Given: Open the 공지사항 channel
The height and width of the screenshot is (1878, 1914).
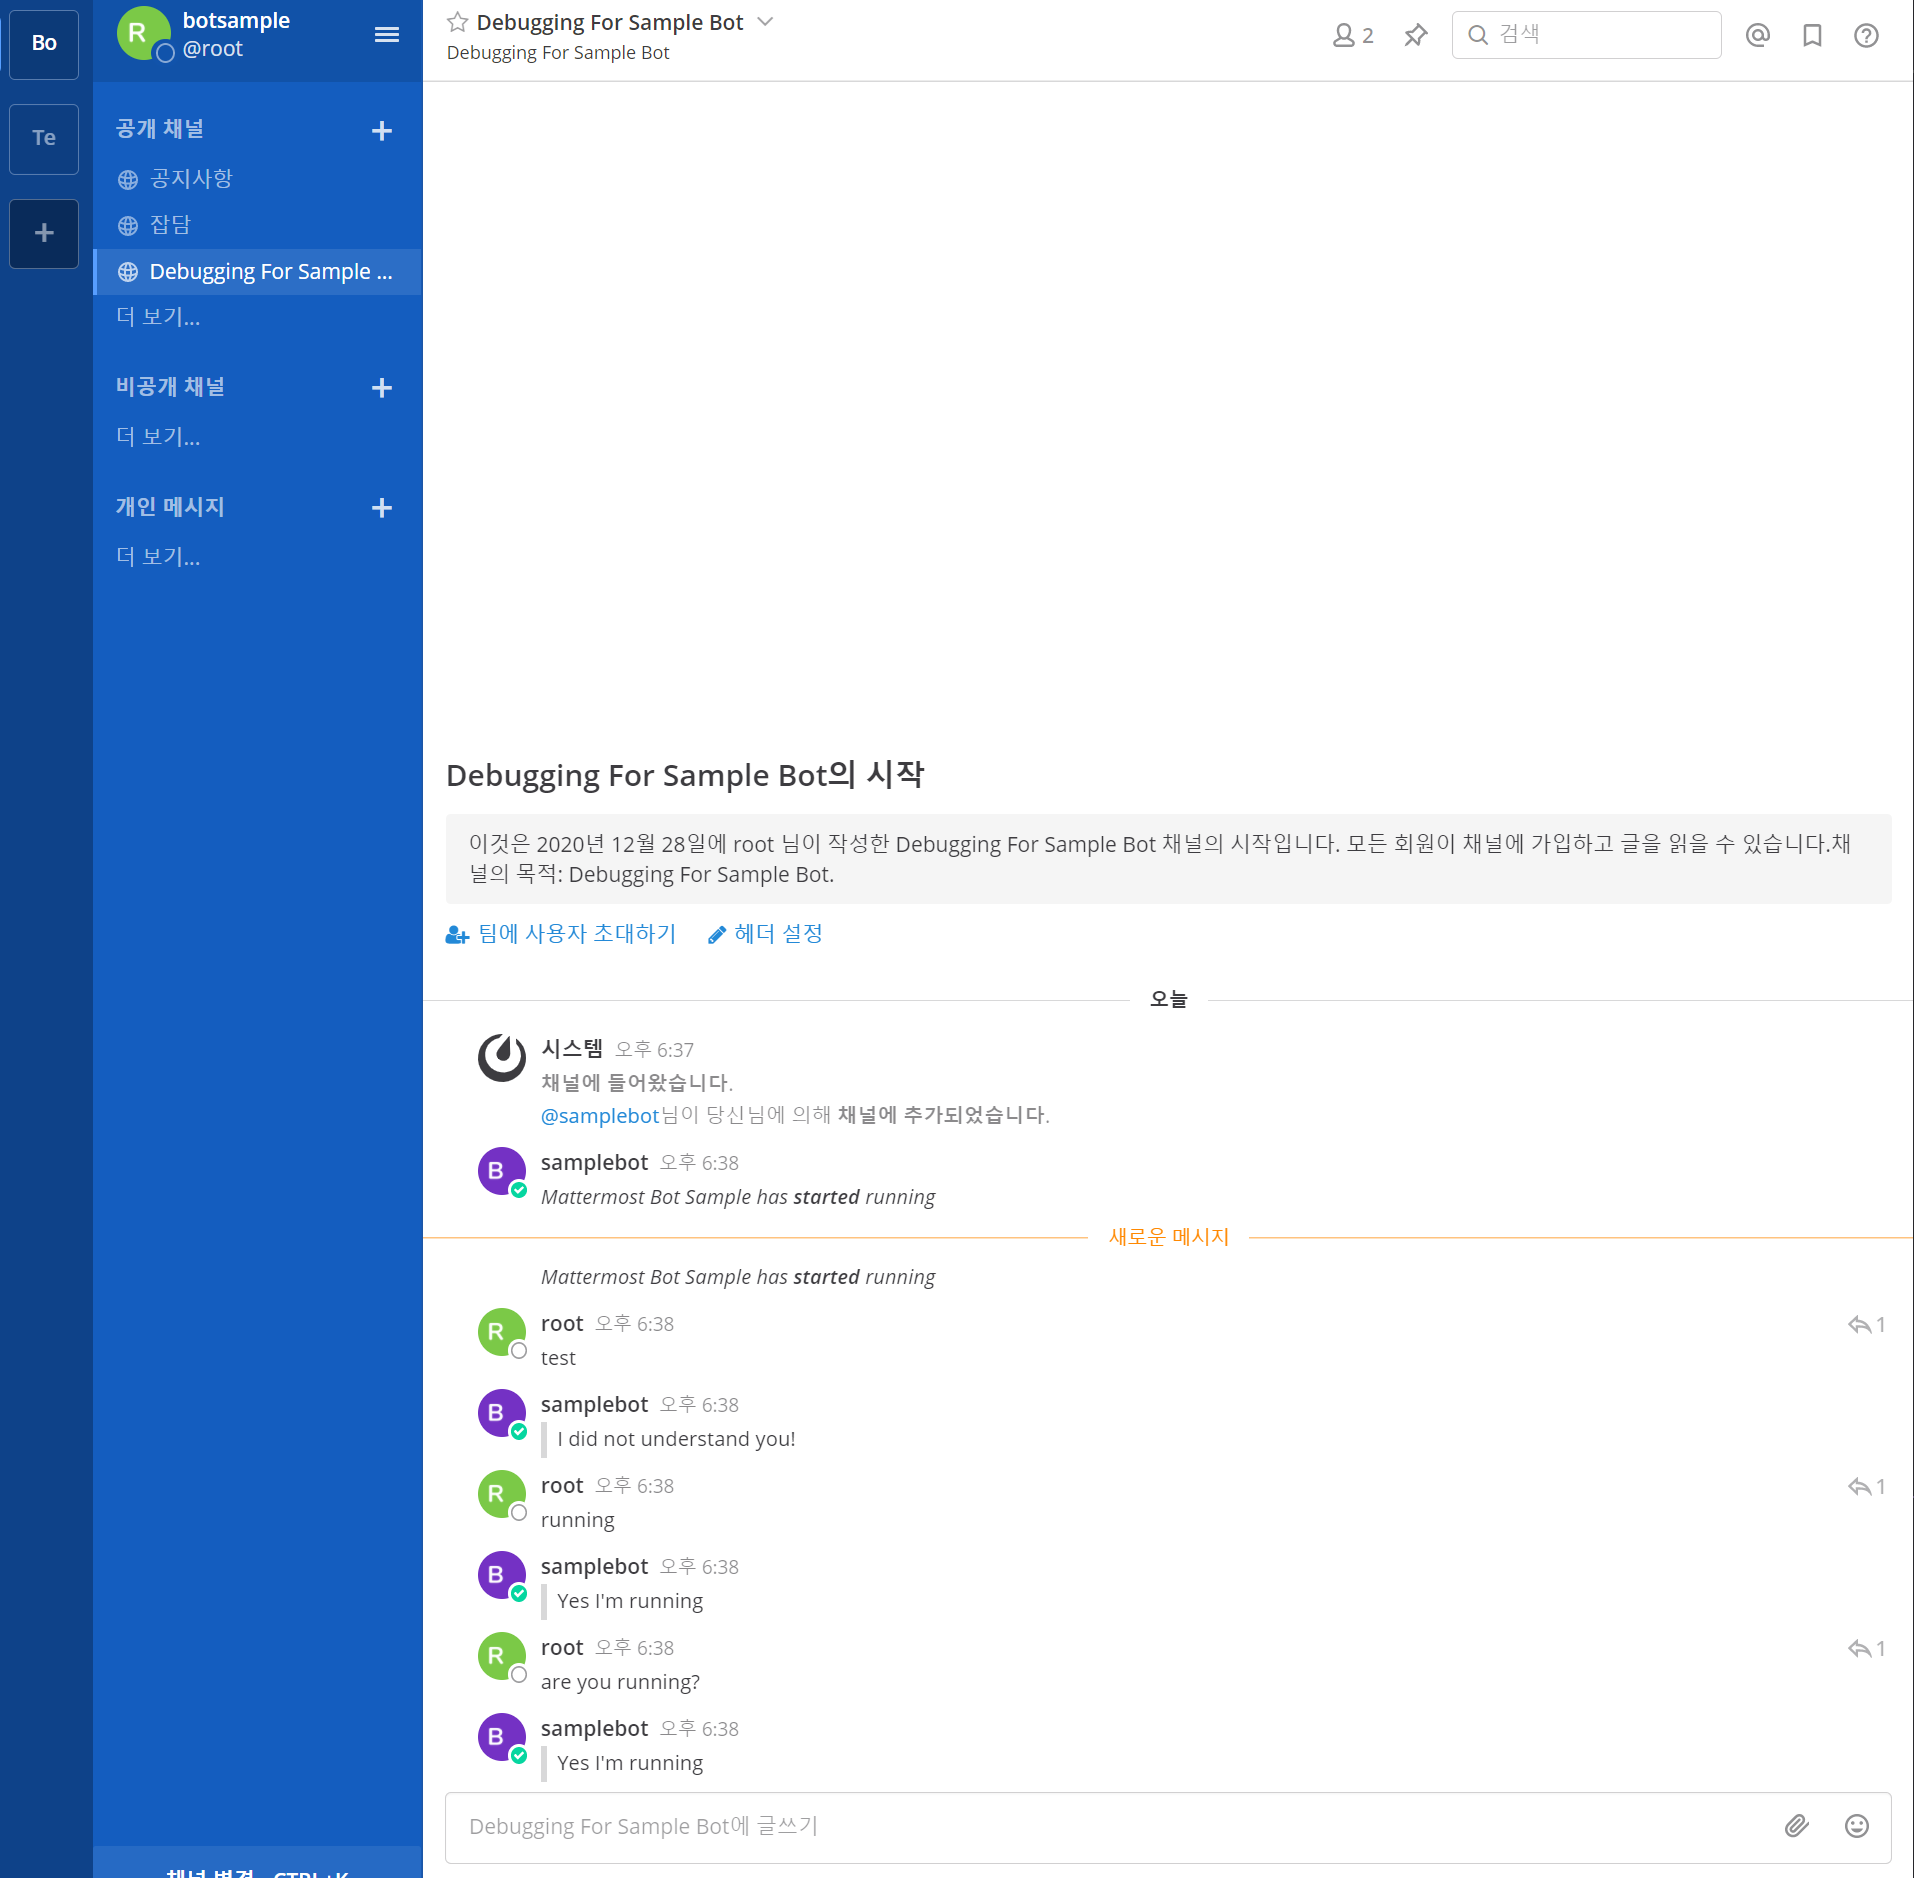Looking at the screenshot, I should [257, 179].
